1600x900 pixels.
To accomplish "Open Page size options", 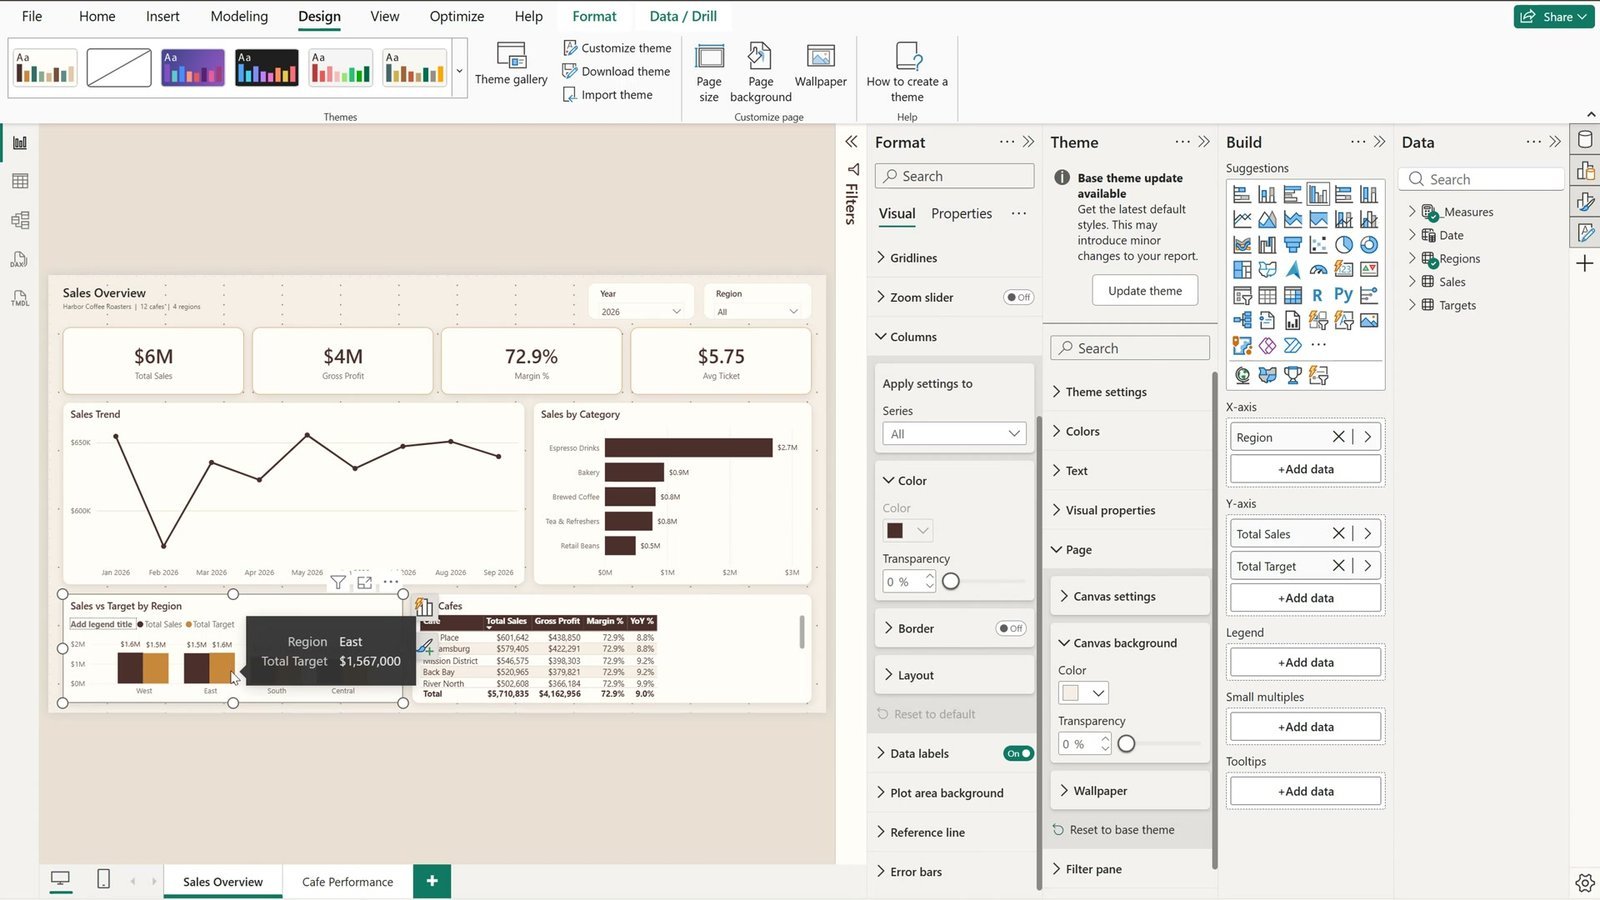I will 709,72.
